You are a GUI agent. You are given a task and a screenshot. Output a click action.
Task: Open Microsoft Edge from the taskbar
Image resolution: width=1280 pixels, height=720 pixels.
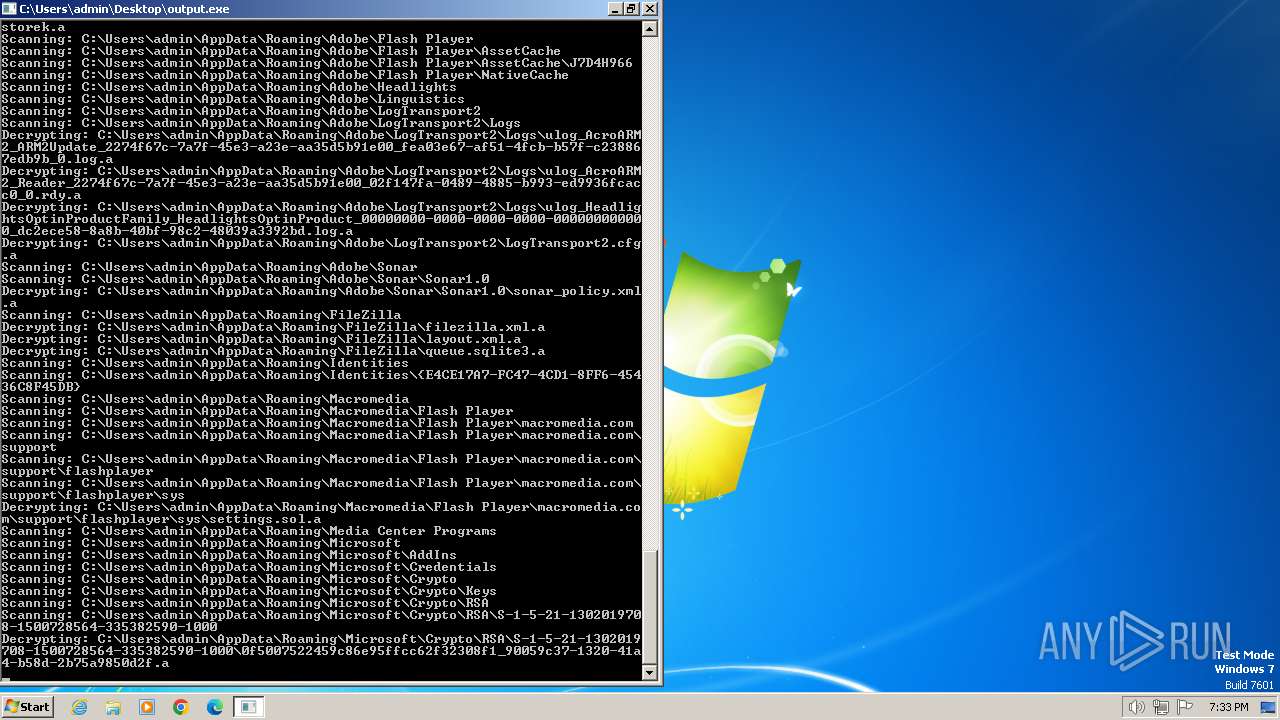(x=215, y=707)
